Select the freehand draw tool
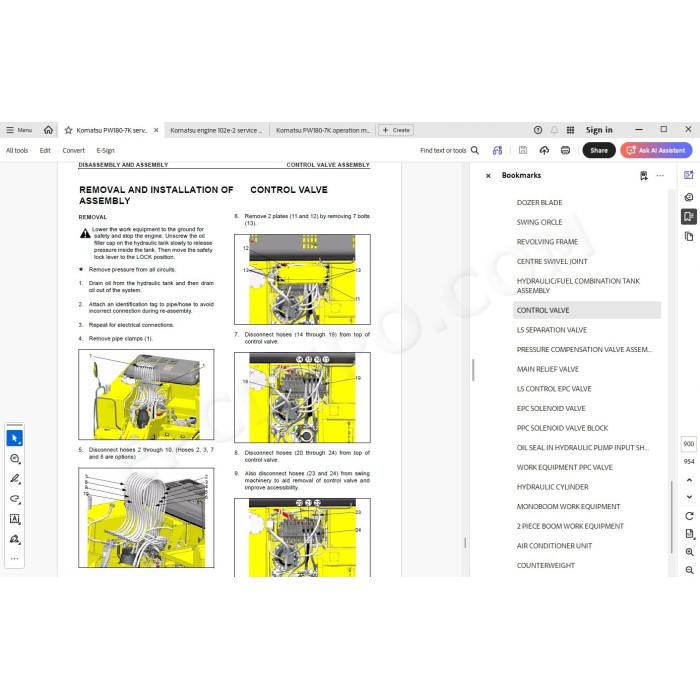Image resolution: width=700 pixels, height=700 pixels. (x=15, y=499)
